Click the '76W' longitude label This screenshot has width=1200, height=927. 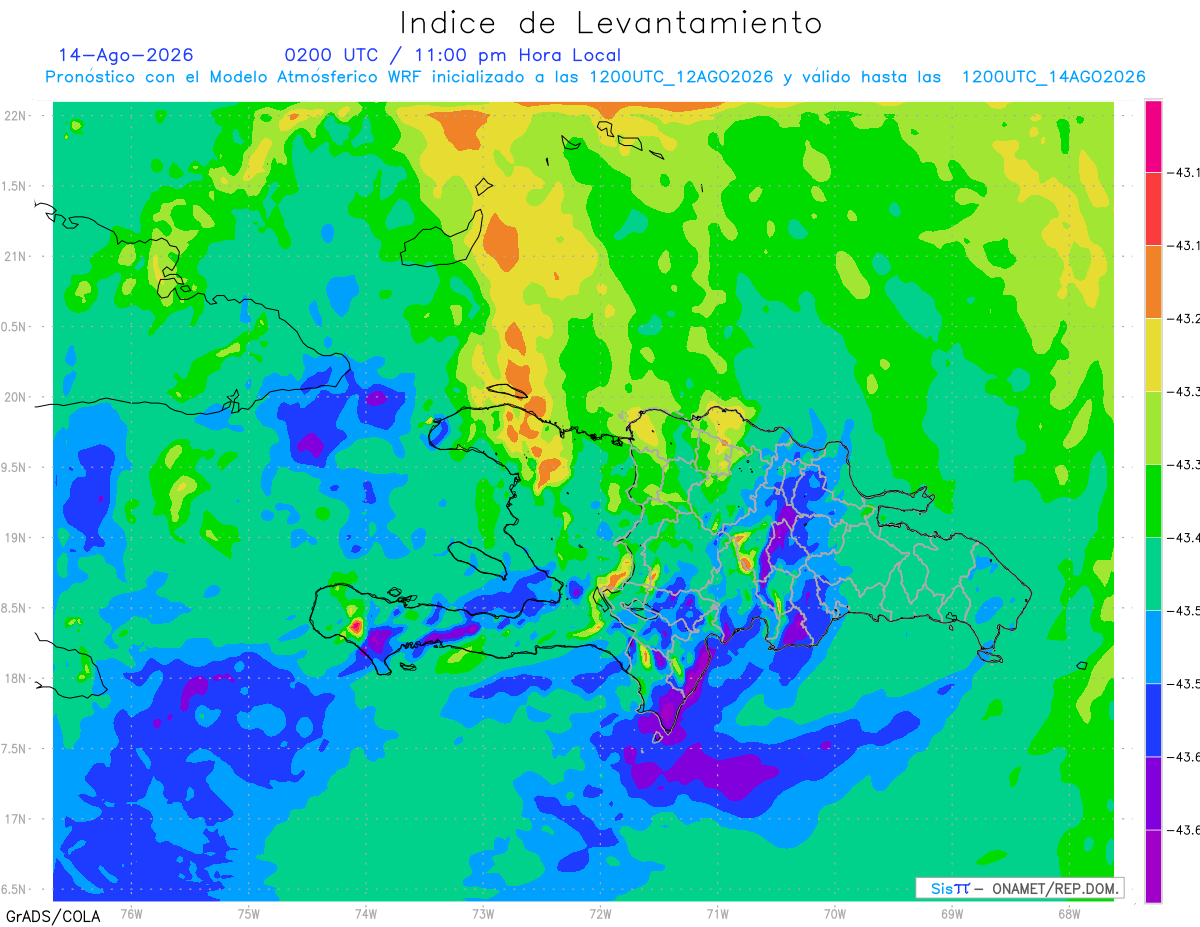click(131, 913)
